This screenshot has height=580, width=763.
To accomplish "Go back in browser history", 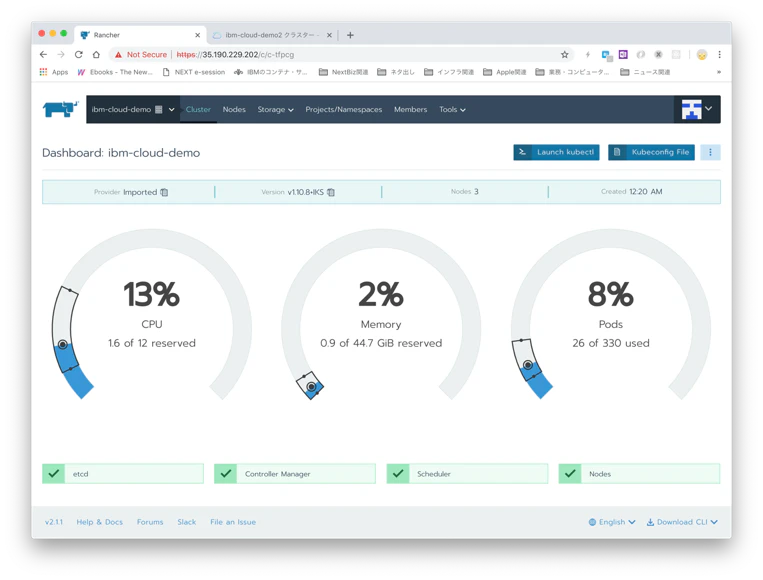I will point(43,54).
